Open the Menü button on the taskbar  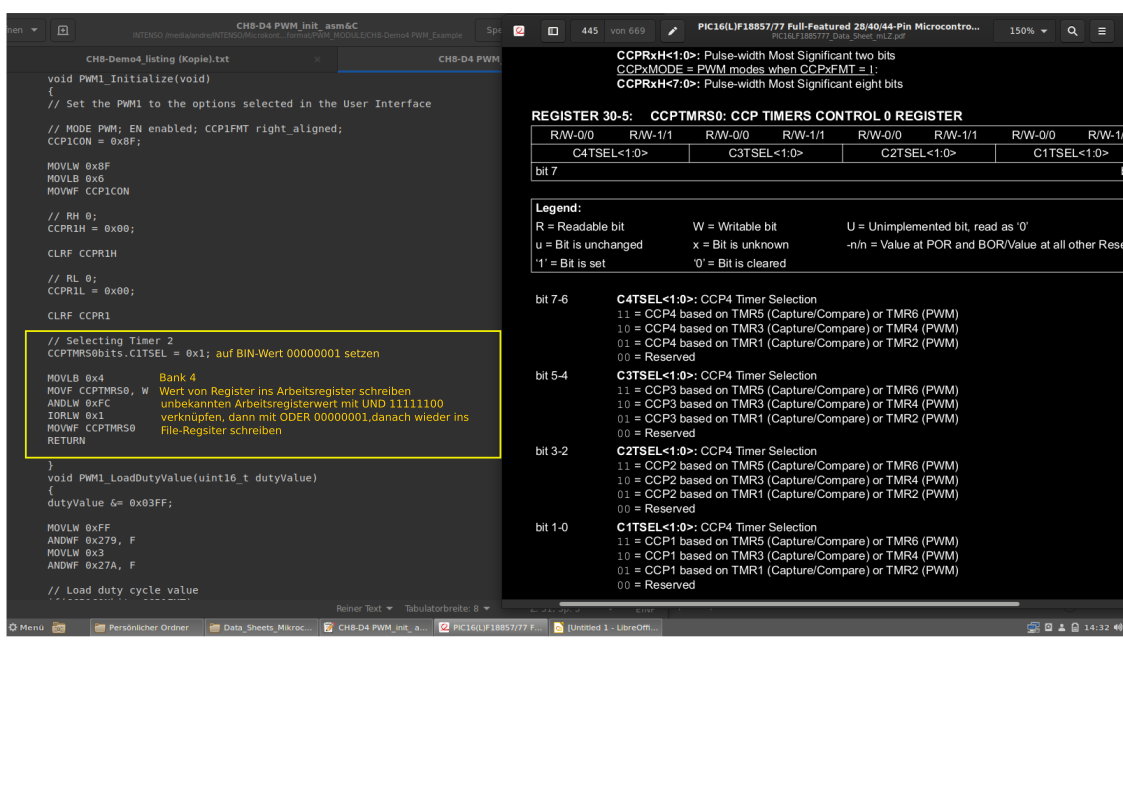click(x=26, y=627)
